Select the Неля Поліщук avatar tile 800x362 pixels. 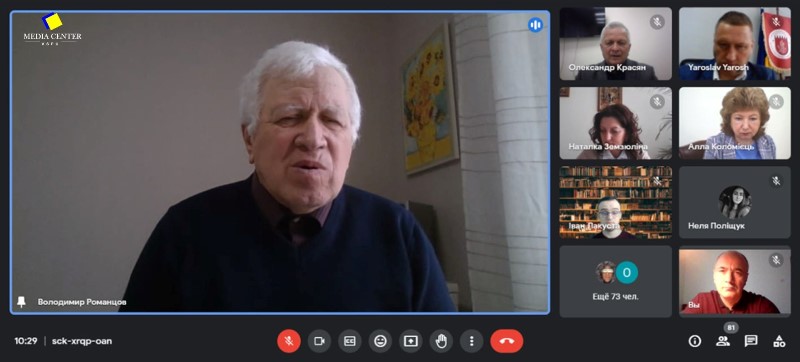click(x=735, y=202)
